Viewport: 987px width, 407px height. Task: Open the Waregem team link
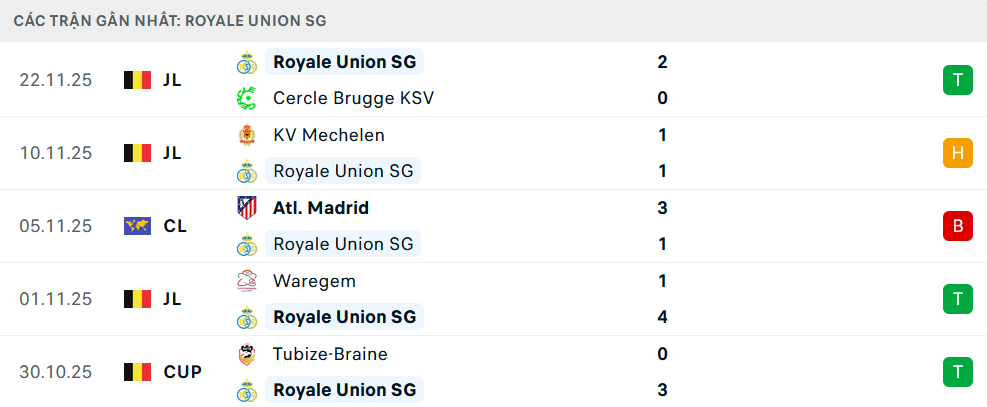pyautogui.click(x=314, y=281)
